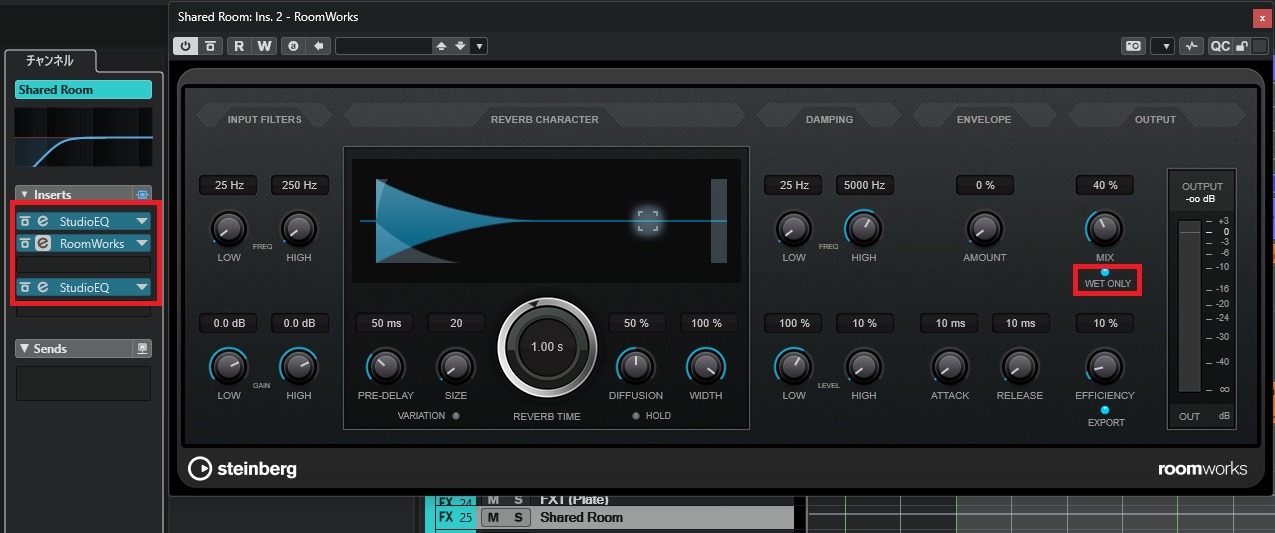Click the copy A to B arrow icon
Screen dimensions: 1275x533
pos(319,46)
